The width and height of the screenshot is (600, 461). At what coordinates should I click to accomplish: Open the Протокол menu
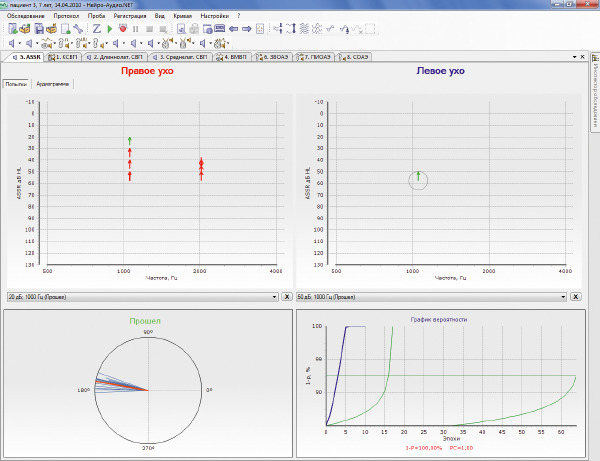[x=66, y=16]
